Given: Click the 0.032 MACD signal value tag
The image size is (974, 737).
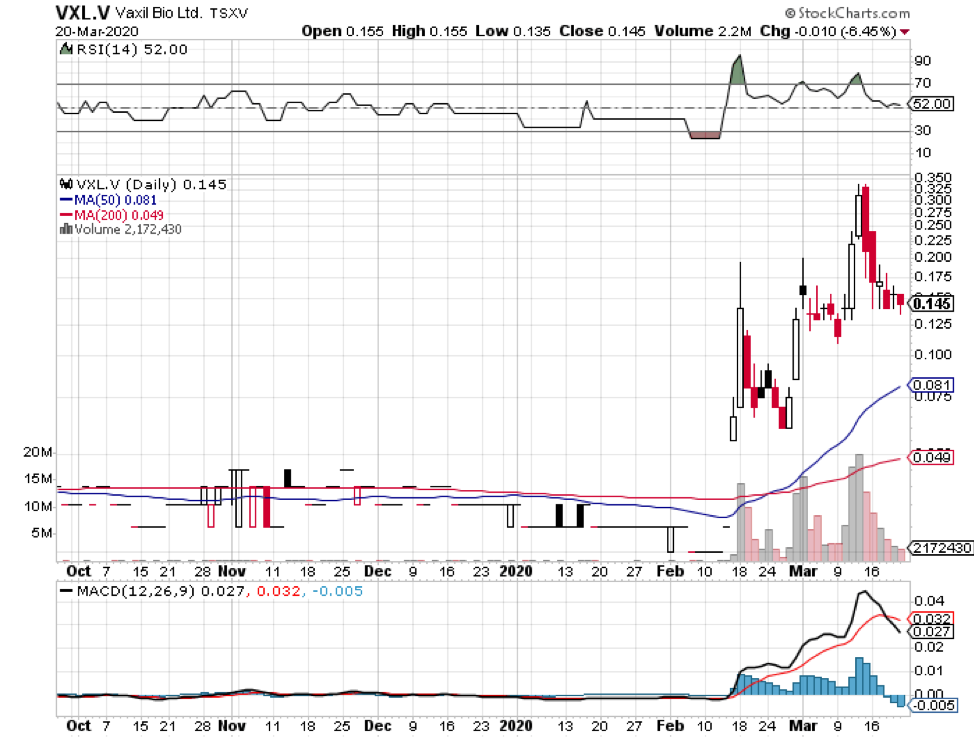Looking at the screenshot, I should click(x=930, y=618).
